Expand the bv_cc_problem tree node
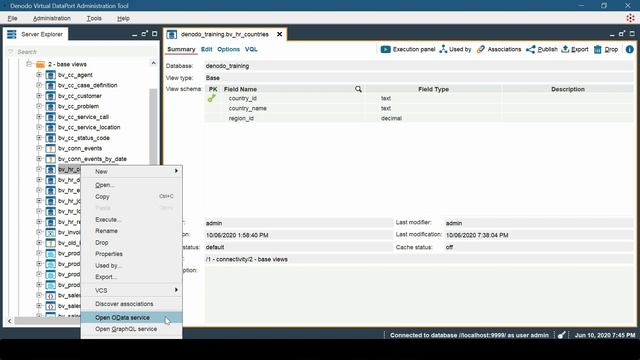This screenshot has width=640, height=360. click(x=39, y=106)
